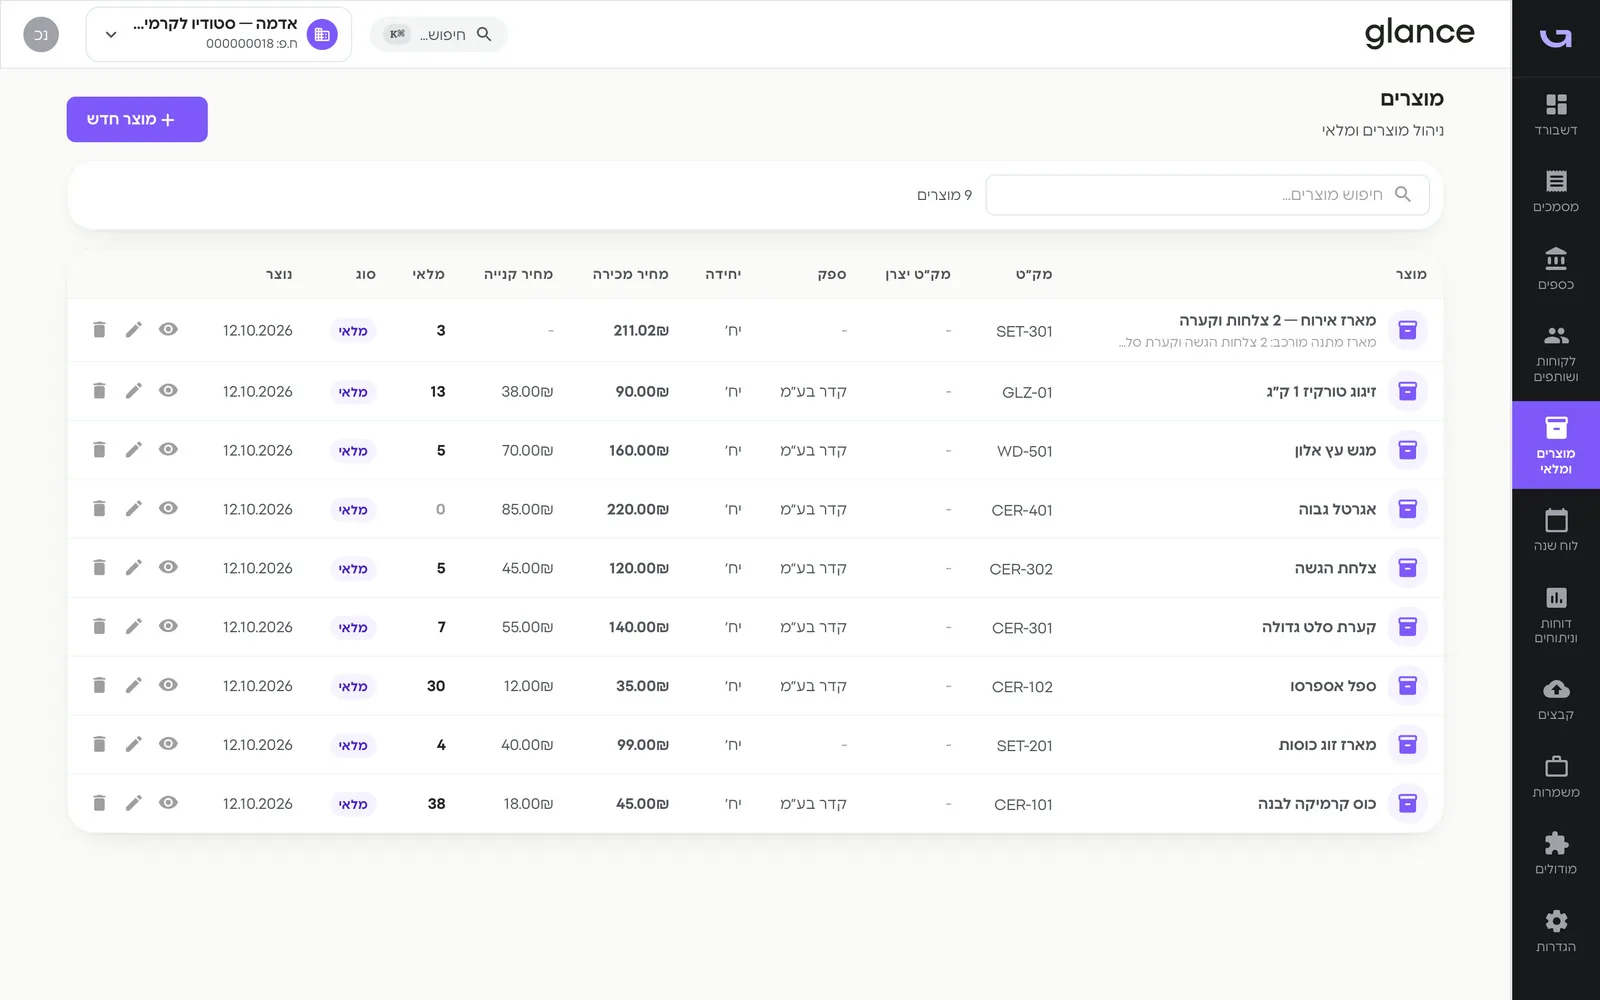The width and height of the screenshot is (1600, 1000).
Task: Open הגדרות settings in sidebar
Action: (1556, 931)
